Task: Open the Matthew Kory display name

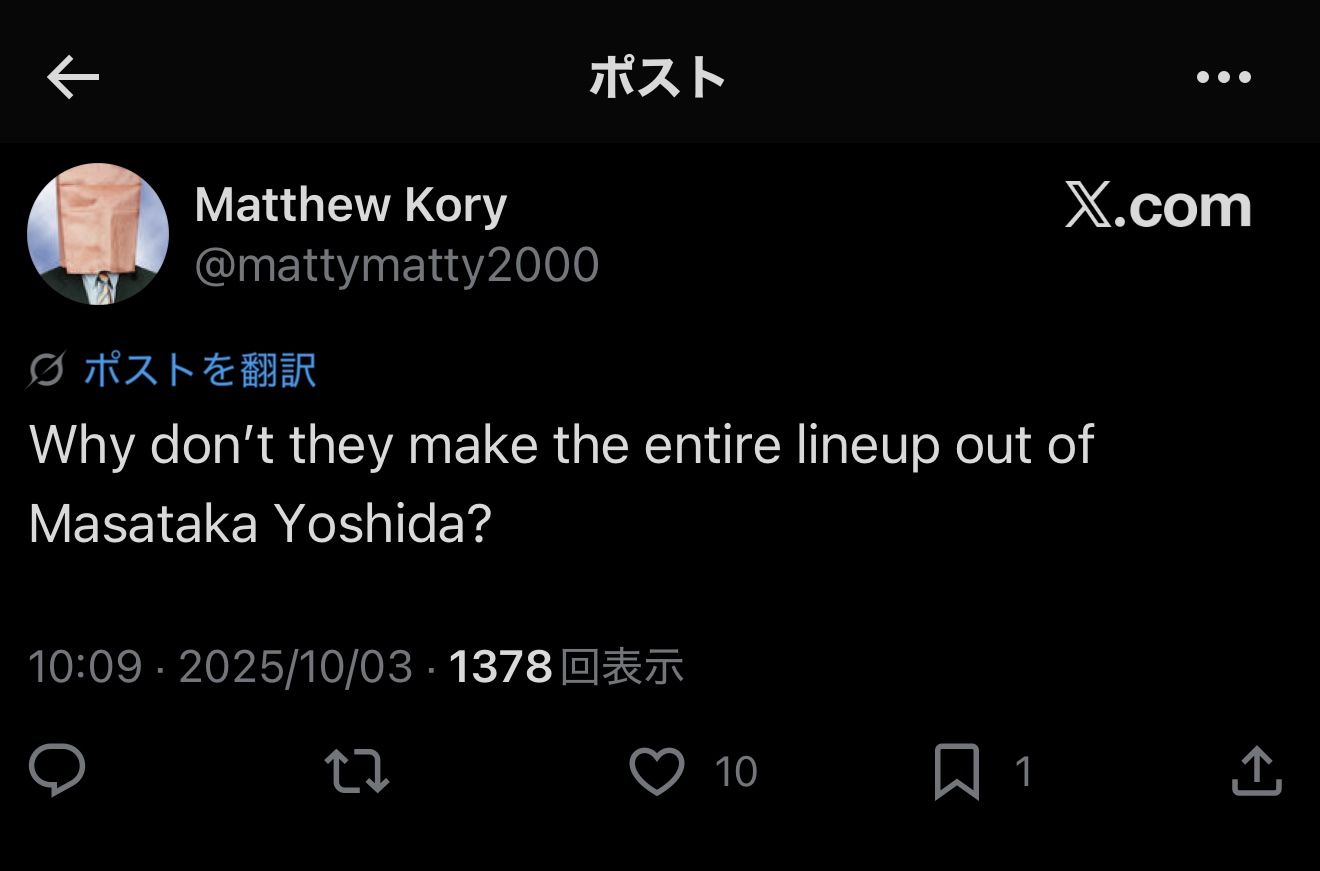Action: [351, 205]
